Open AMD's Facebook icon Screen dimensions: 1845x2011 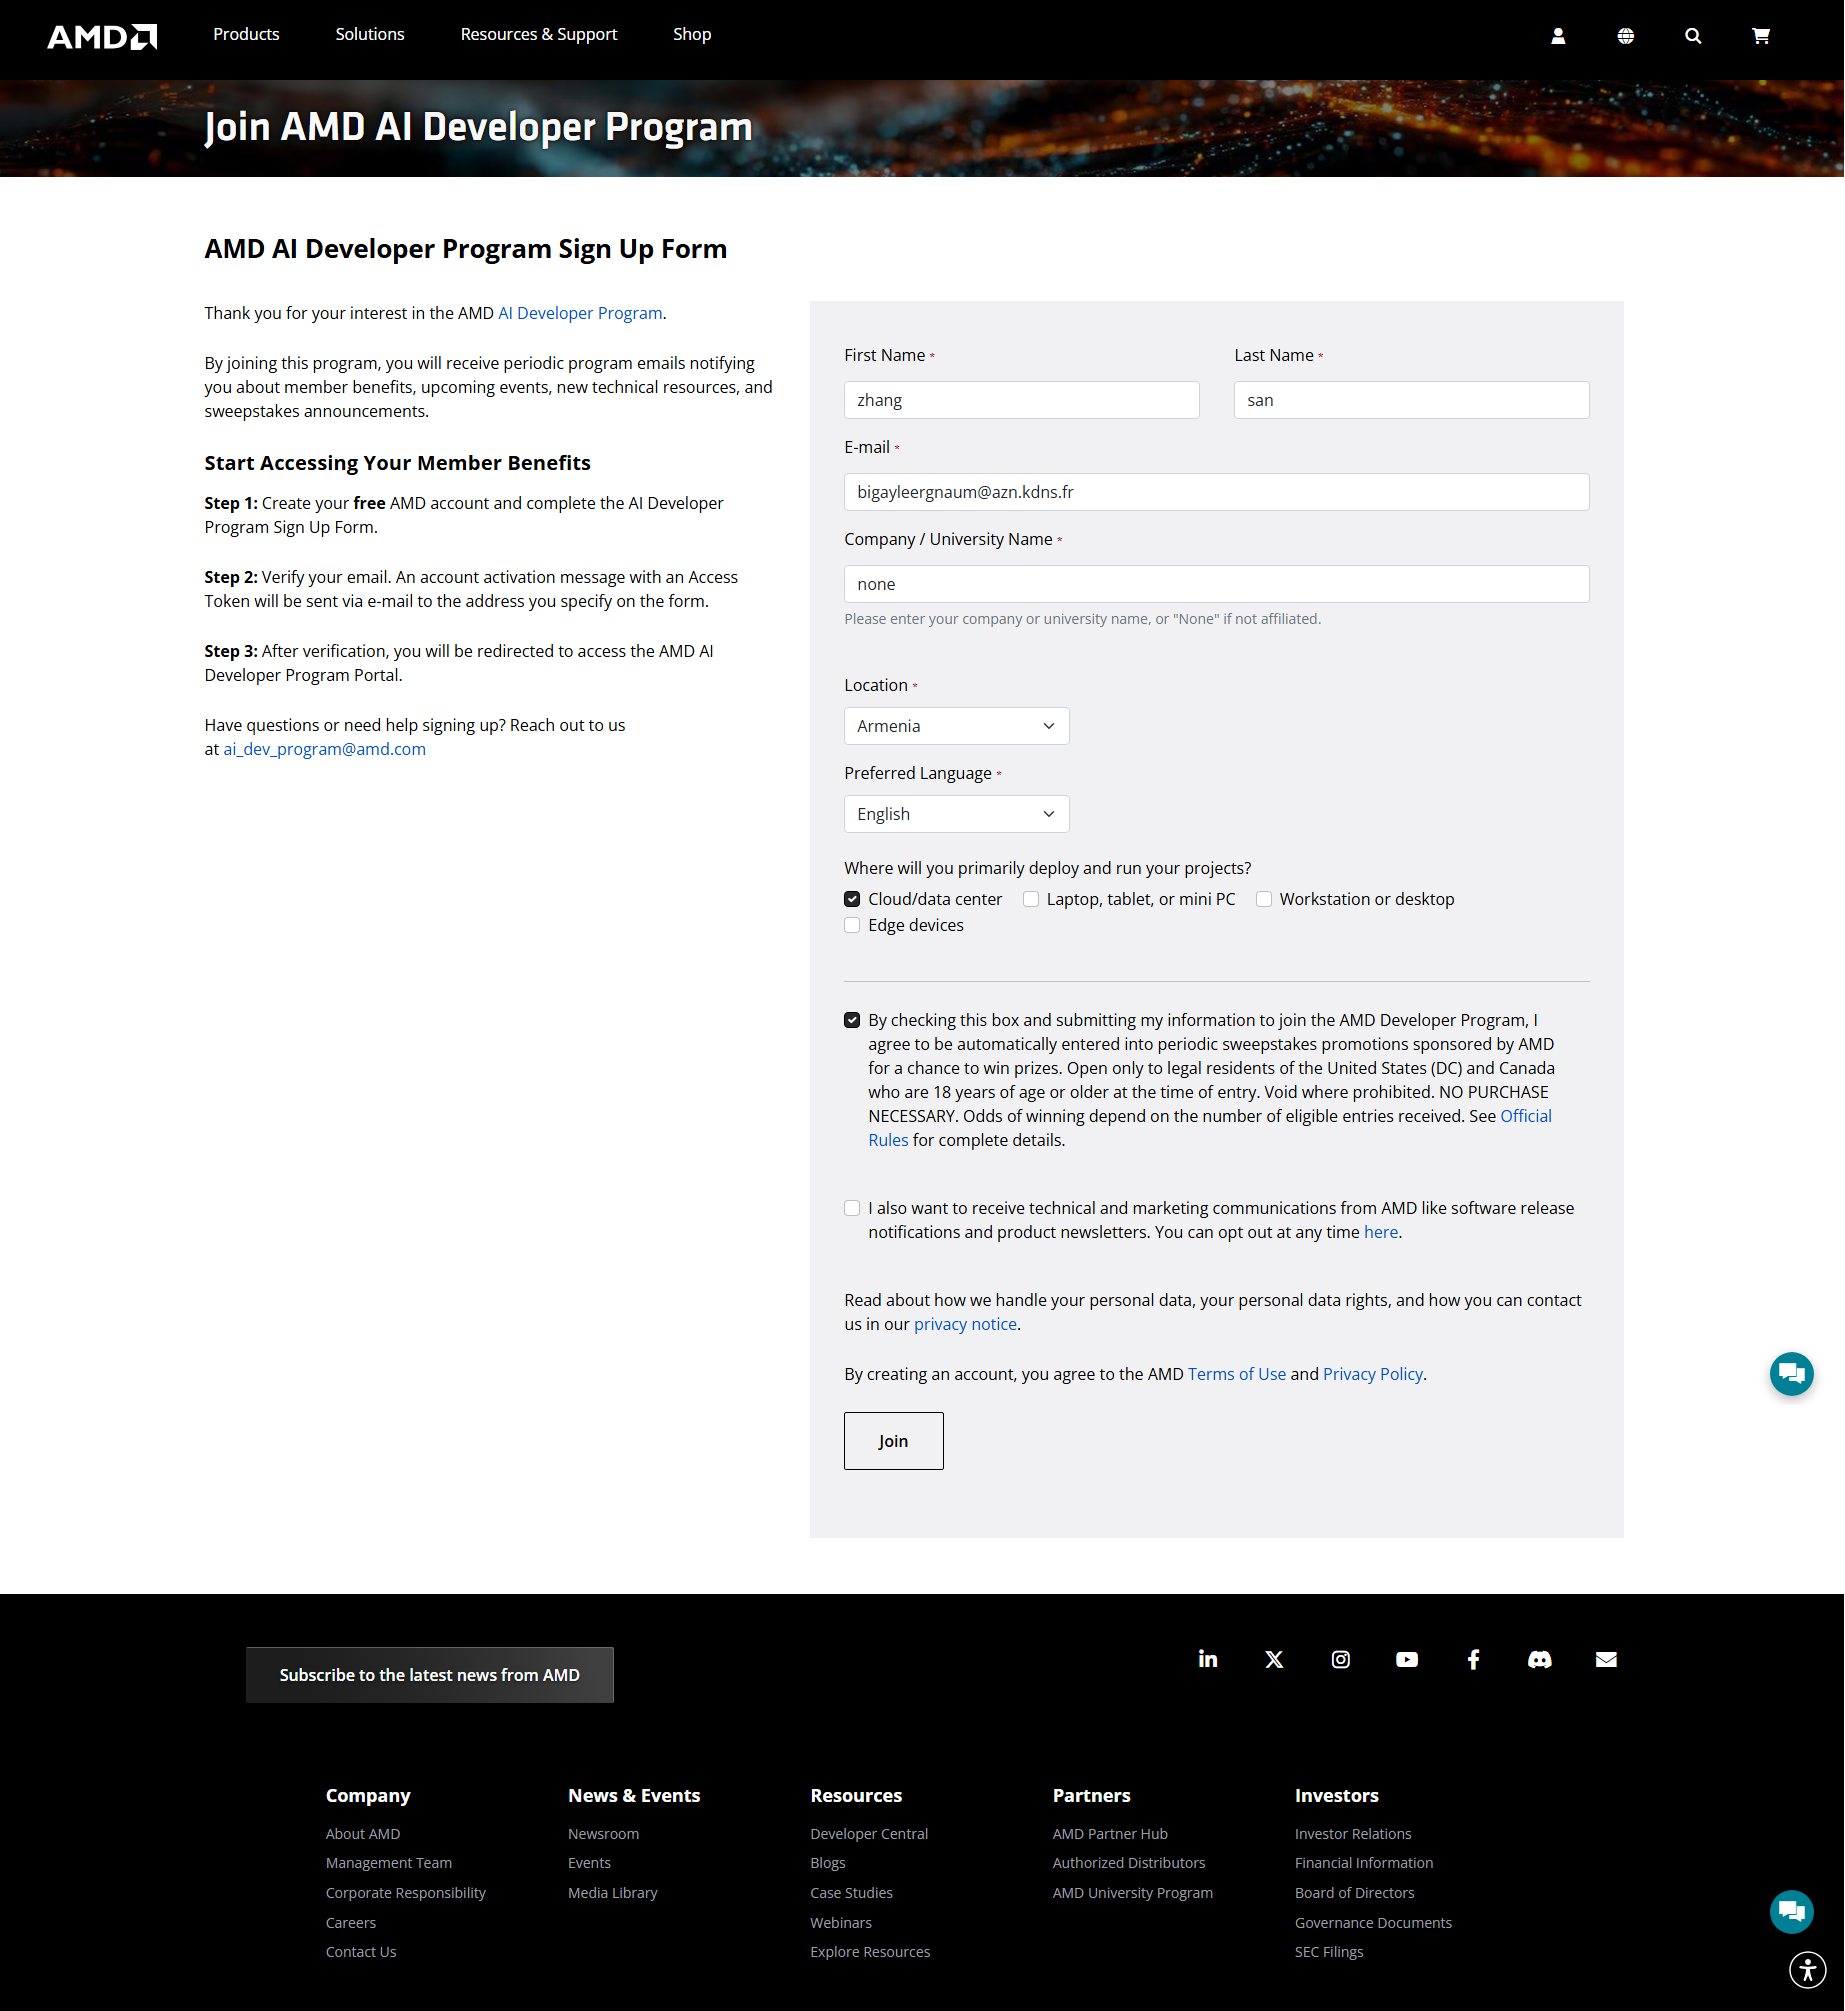pyautogui.click(x=1473, y=1659)
